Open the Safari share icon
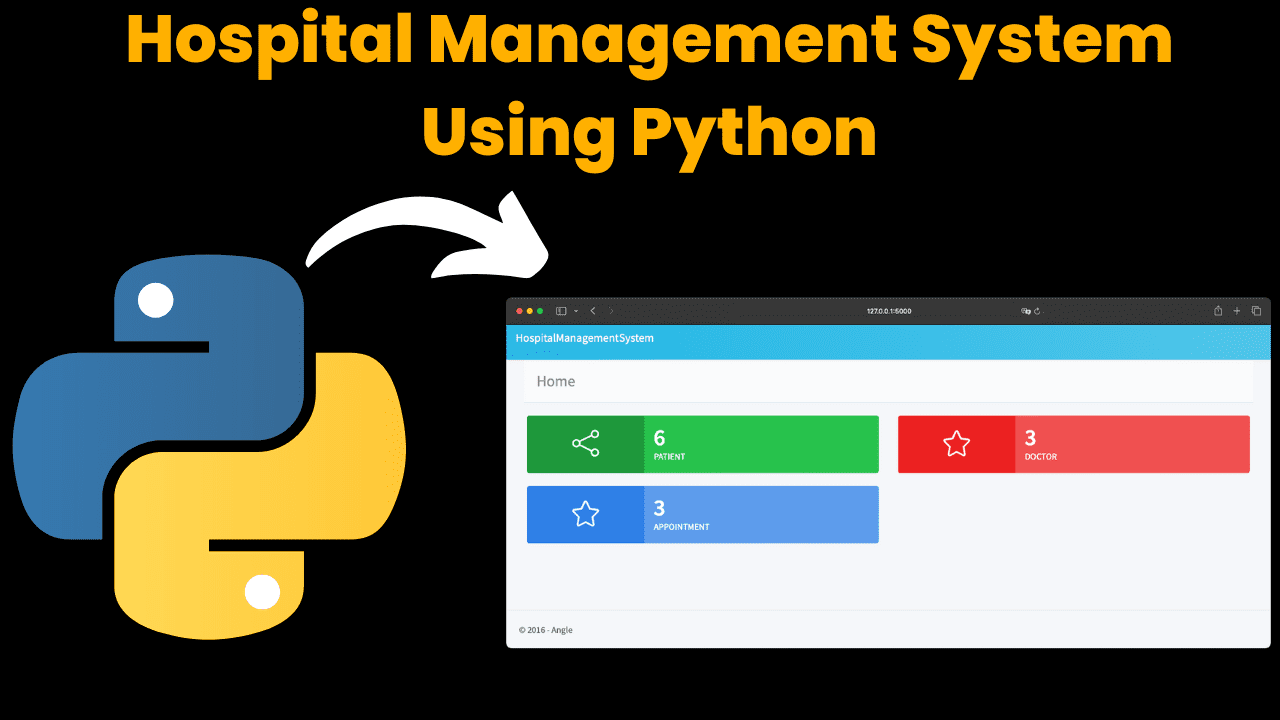The width and height of the screenshot is (1280, 720). [x=1218, y=311]
